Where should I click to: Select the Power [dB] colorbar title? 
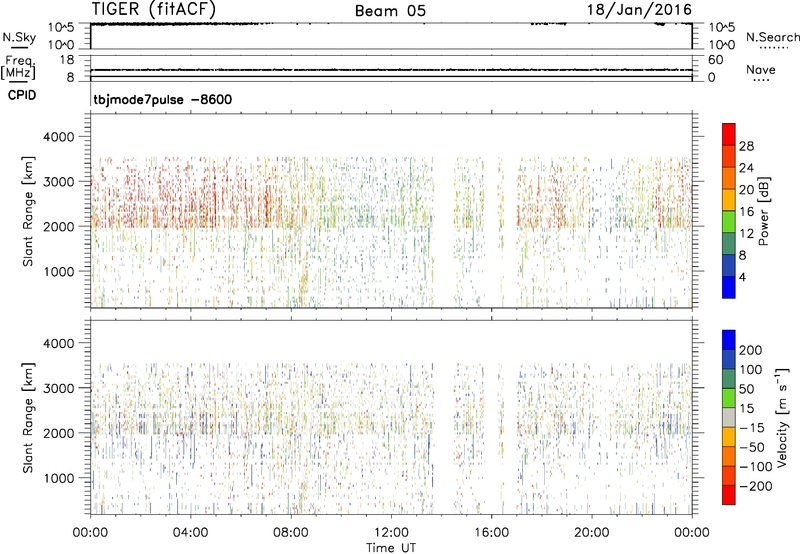pyautogui.click(x=763, y=211)
